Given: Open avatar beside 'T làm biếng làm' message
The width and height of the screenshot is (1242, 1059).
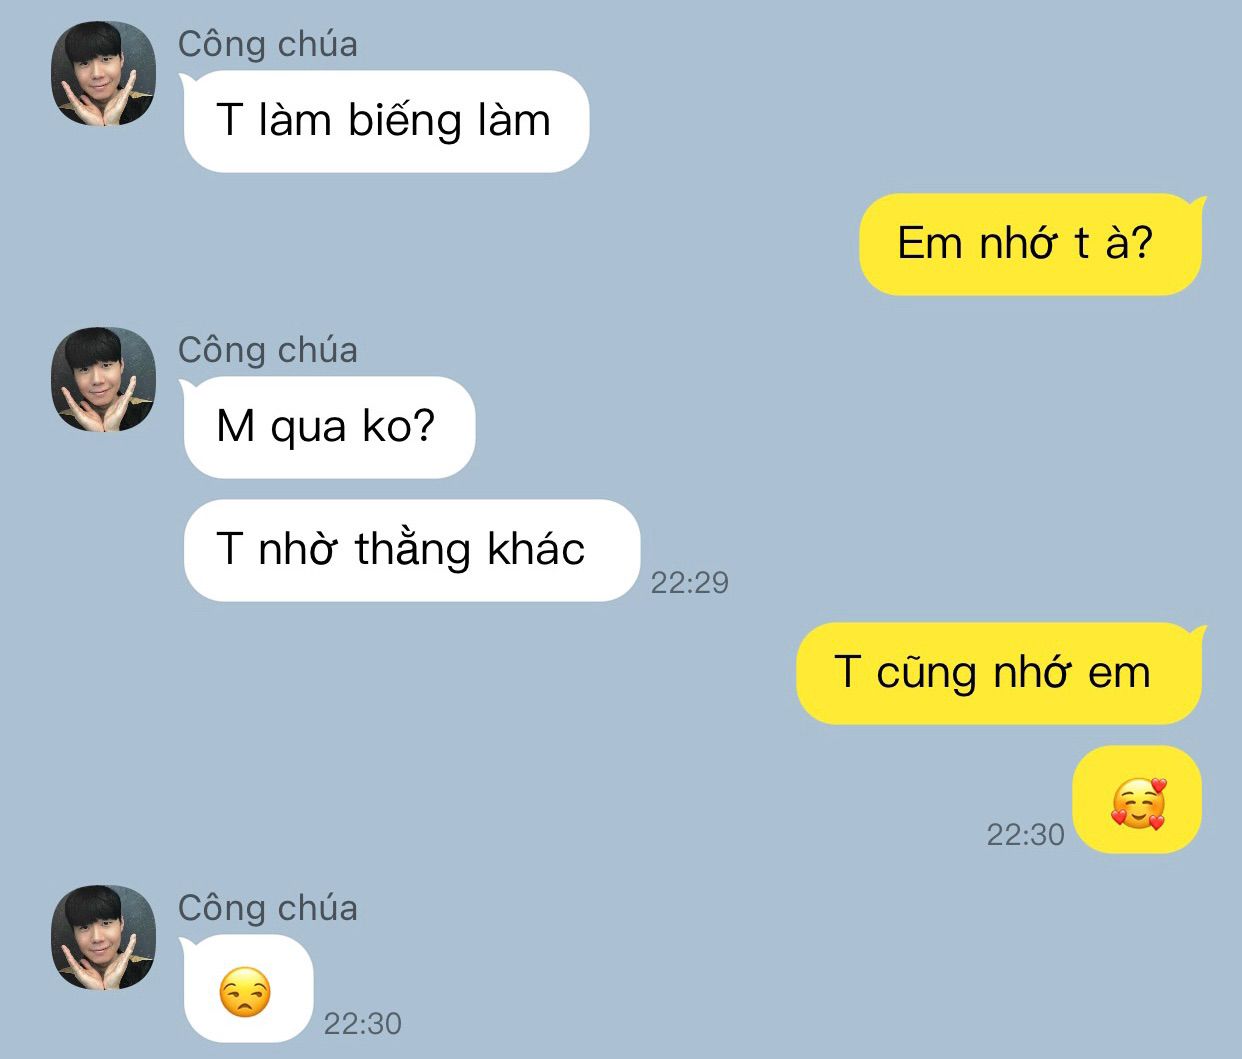Looking at the screenshot, I should pyautogui.click(x=104, y=74).
